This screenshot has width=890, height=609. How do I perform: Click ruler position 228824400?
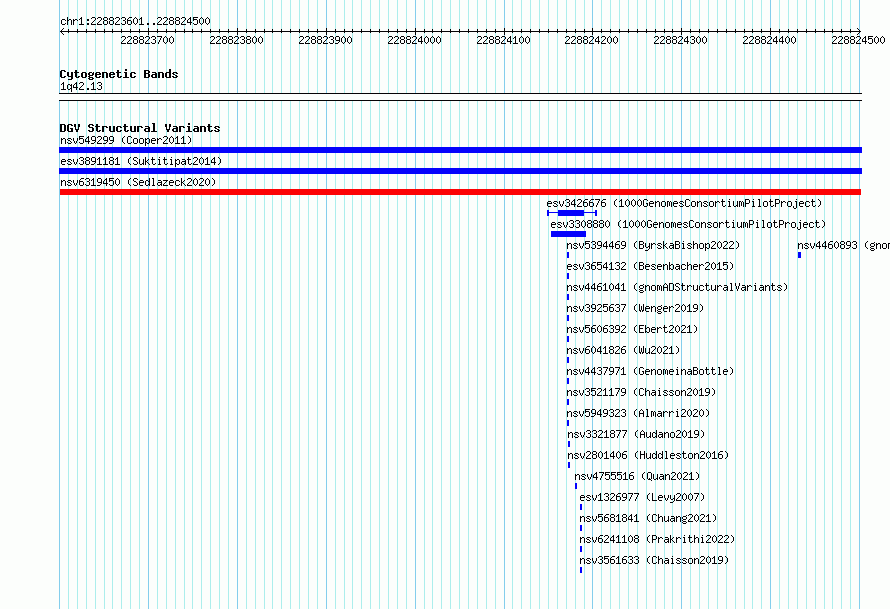pyautogui.click(x=770, y=40)
